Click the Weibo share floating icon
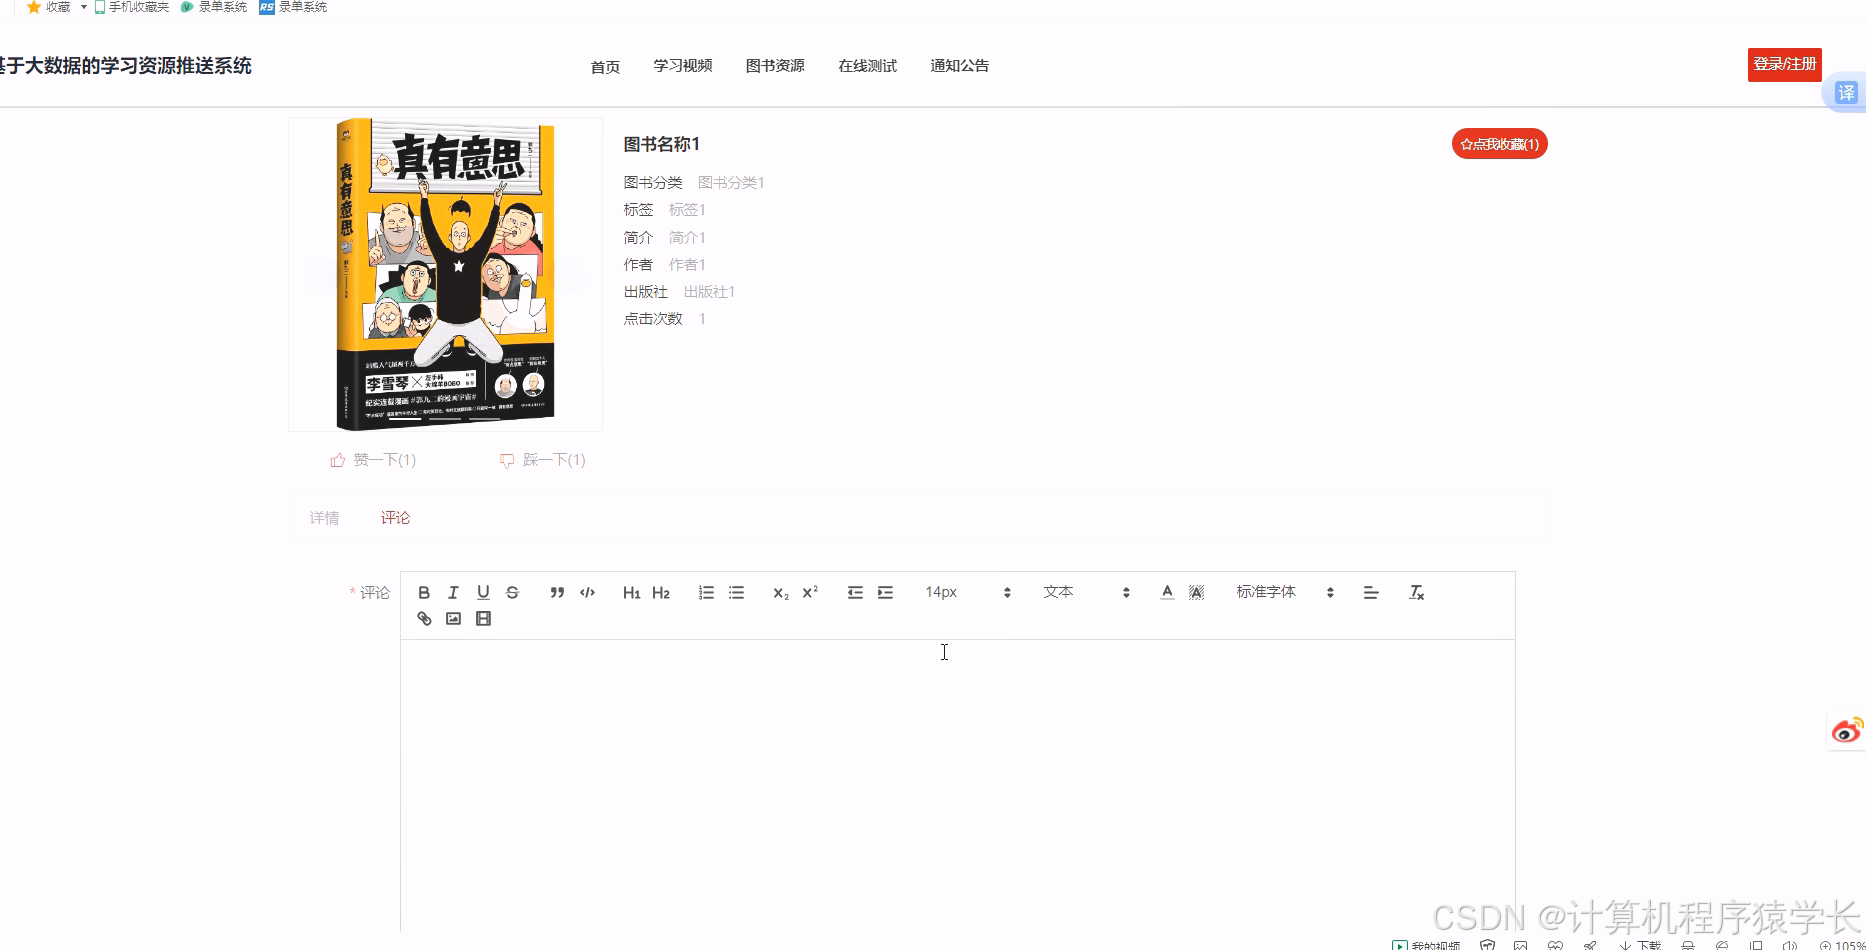This screenshot has height=950, width=1866. [x=1846, y=732]
